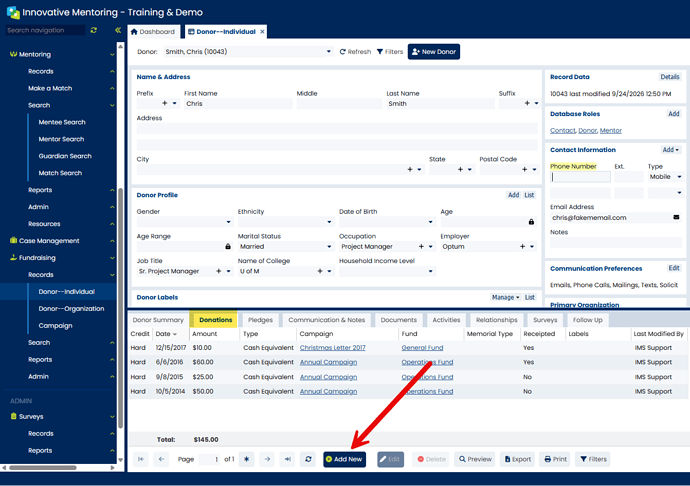Click the sidebar horizontal scrollbar

(43, 468)
